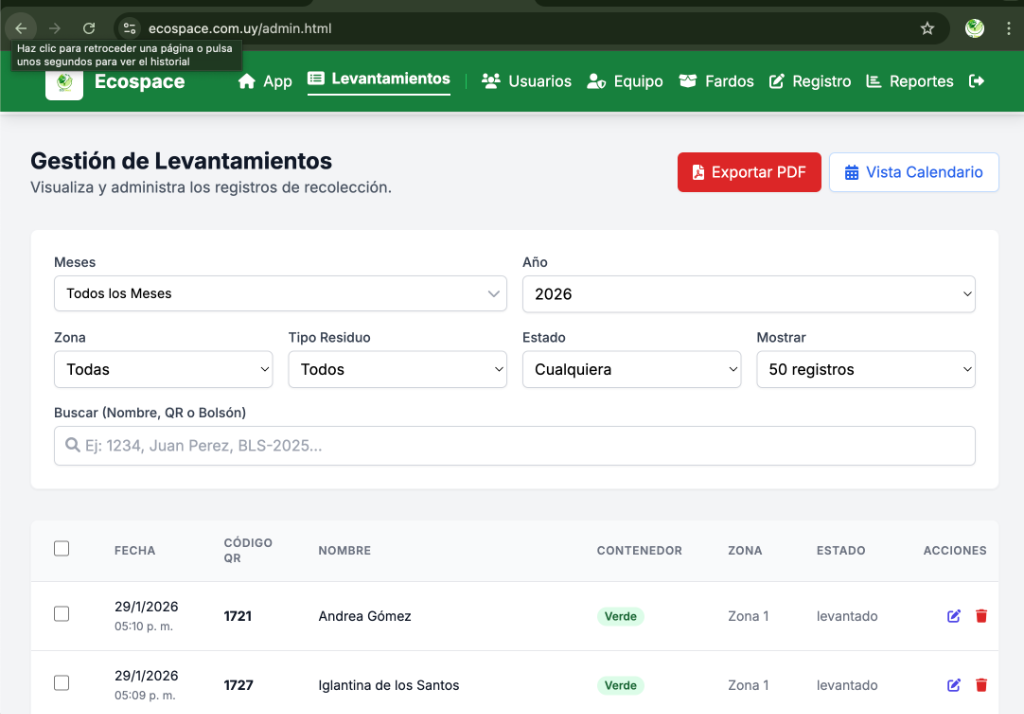The height and width of the screenshot is (714, 1024).
Task: Delete Iglantina de los Santos with trash icon
Action: click(981, 685)
